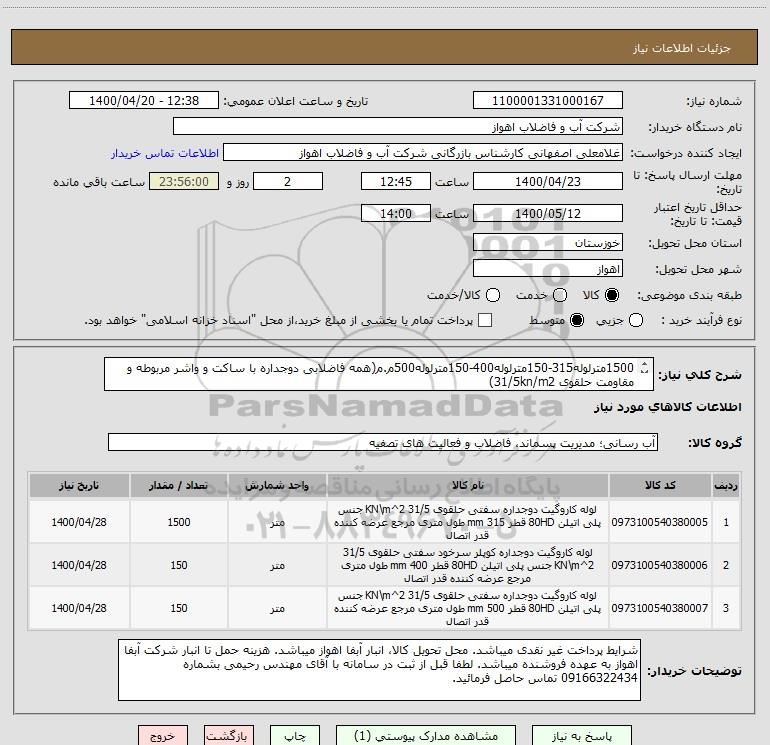Click the اطلاعات کالاهای مورد نیاز heading
The width and height of the screenshot is (770, 745).
pos(667,407)
